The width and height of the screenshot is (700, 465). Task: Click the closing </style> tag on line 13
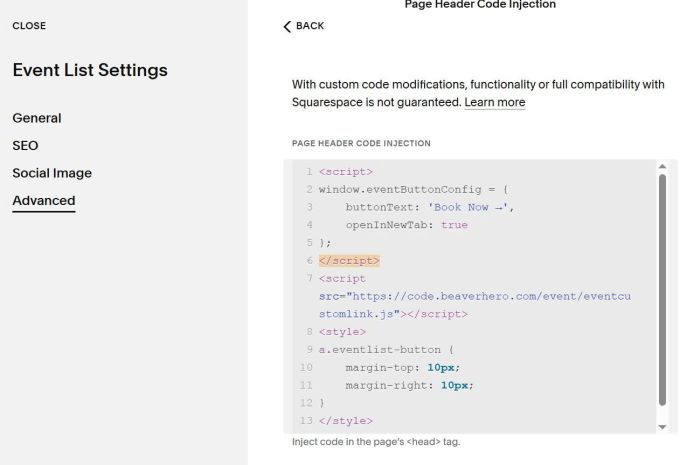(x=346, y=421)
